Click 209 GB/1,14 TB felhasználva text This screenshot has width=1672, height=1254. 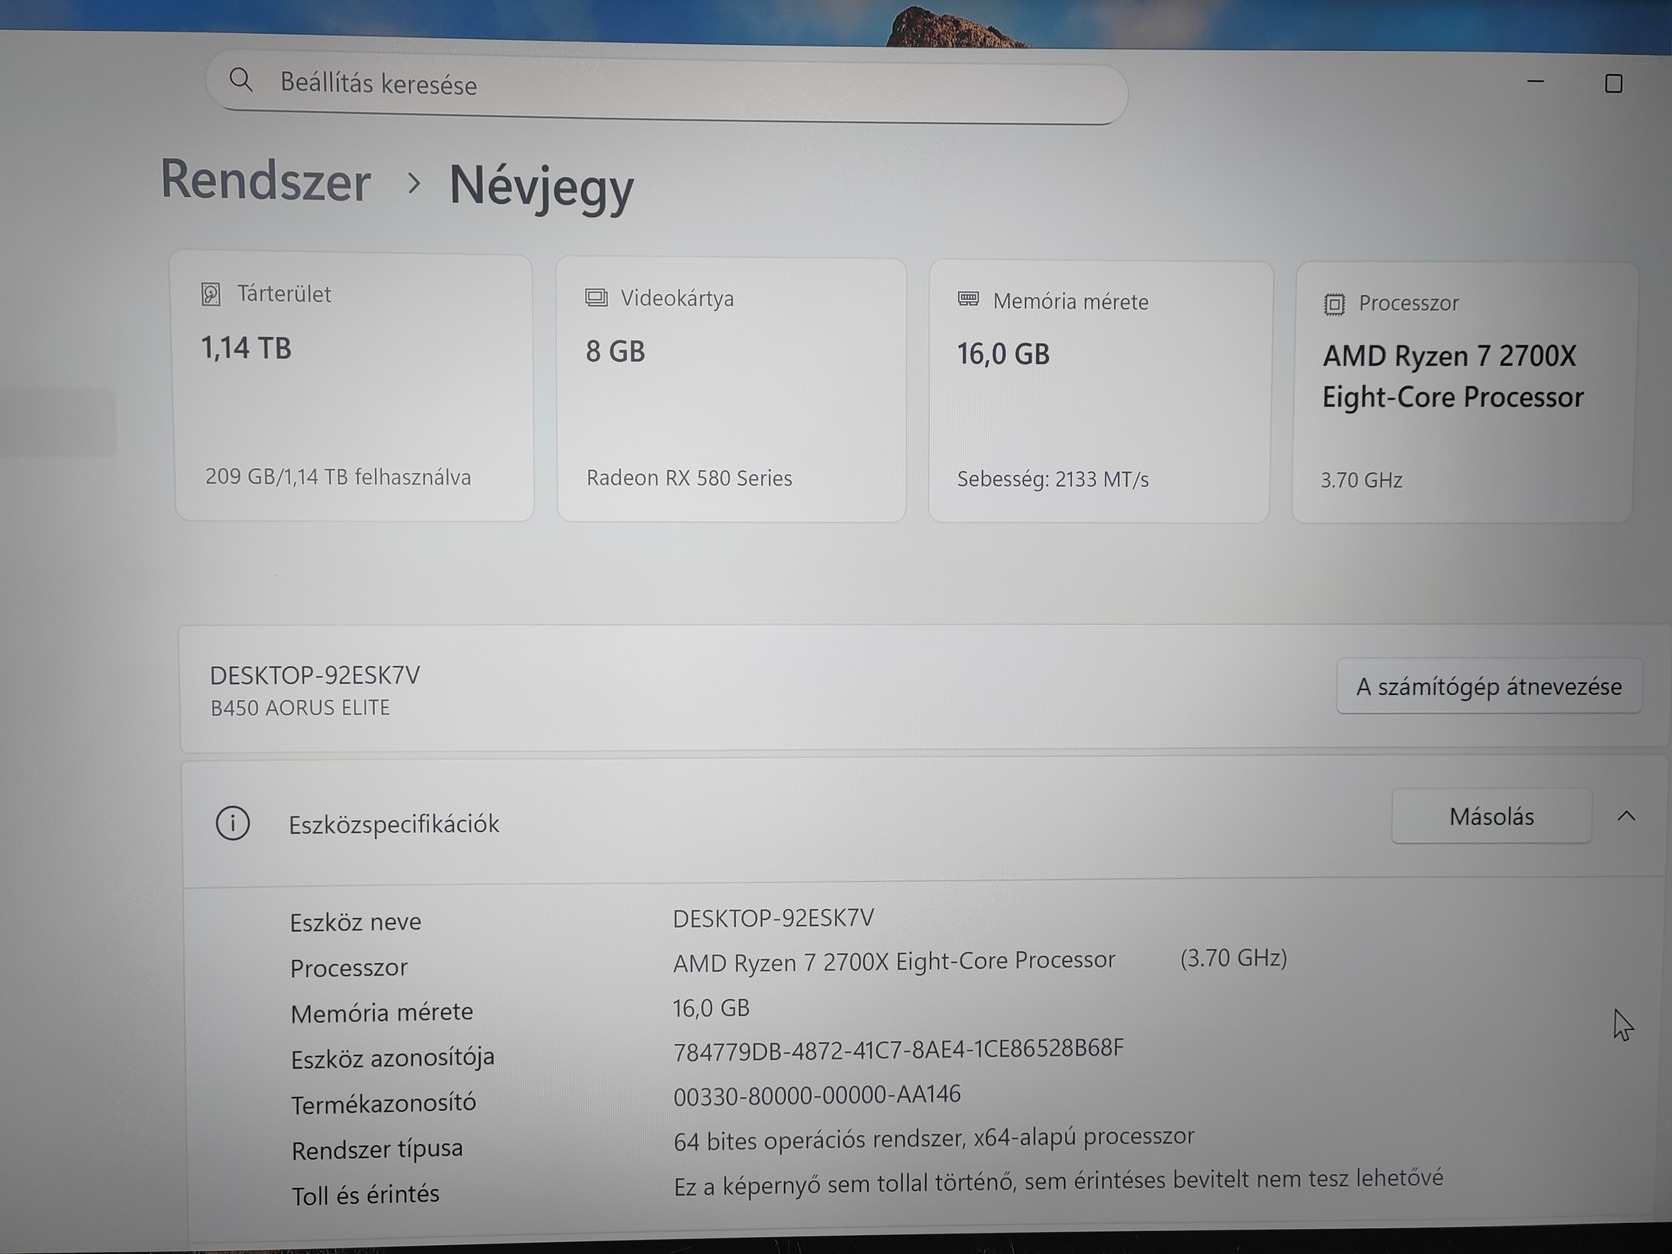click(x=338, y=477)
